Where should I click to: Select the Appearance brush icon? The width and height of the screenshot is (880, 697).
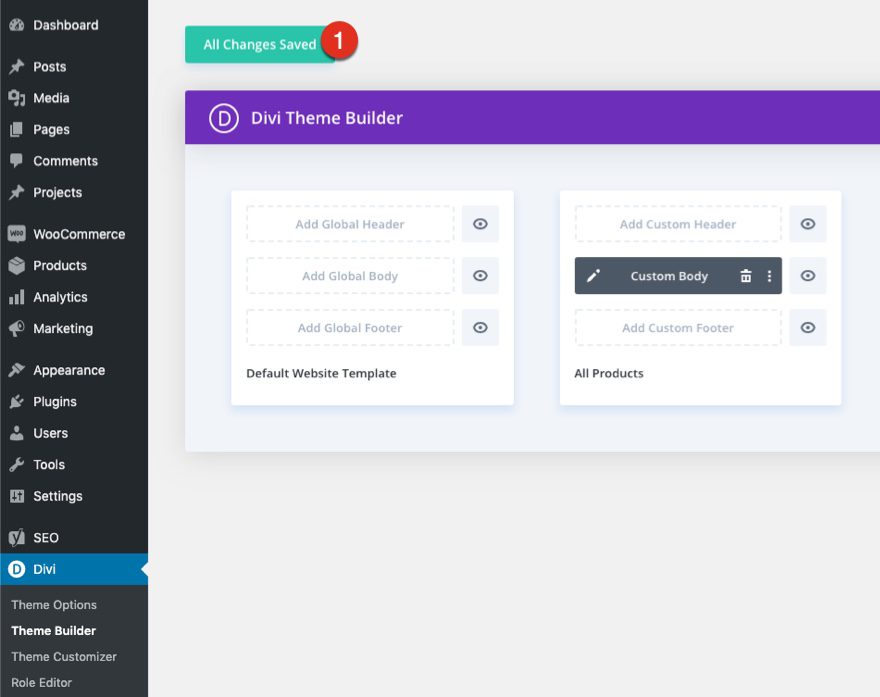pos(17,369)
